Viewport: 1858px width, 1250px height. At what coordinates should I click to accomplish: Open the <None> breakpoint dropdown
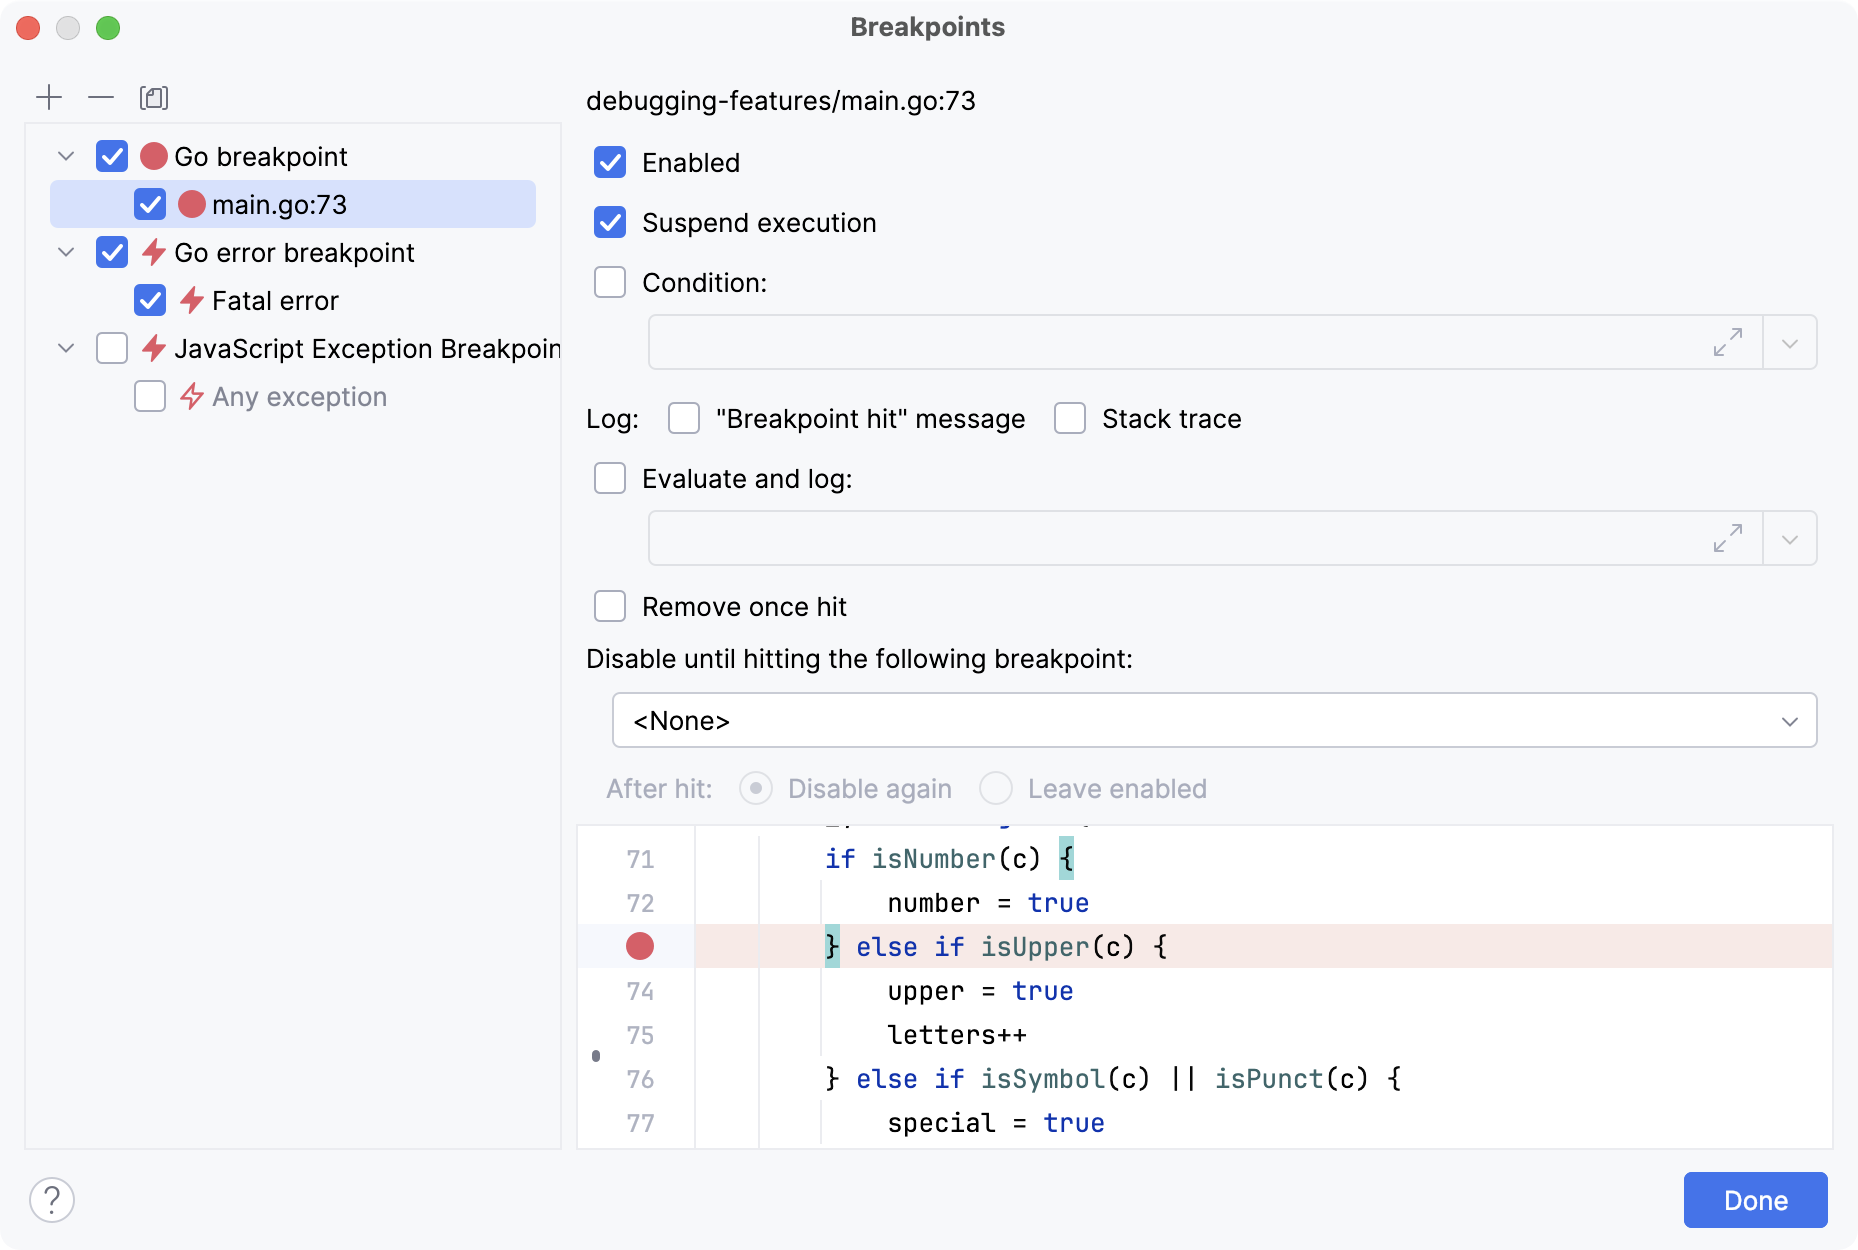click(x=1214, y=720)
